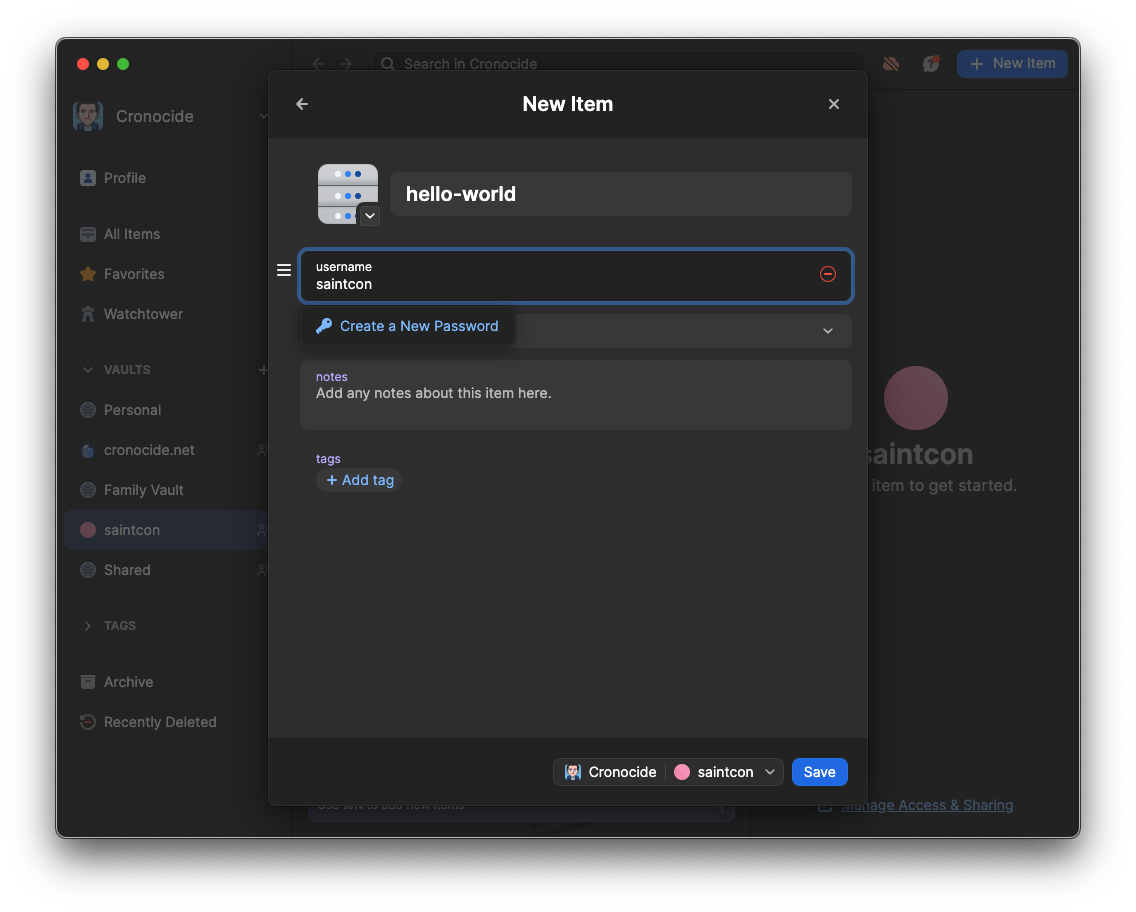Viewport: 1136px width, 912px height.
Task: Click the Favorites star icon
Action: [x=88, y=274]
